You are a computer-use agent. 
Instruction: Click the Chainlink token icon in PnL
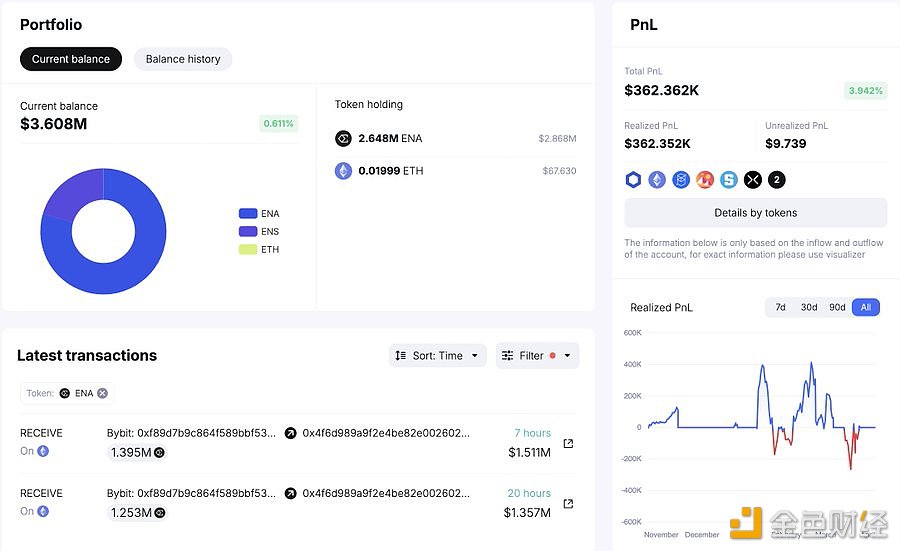tap(633, 180)
